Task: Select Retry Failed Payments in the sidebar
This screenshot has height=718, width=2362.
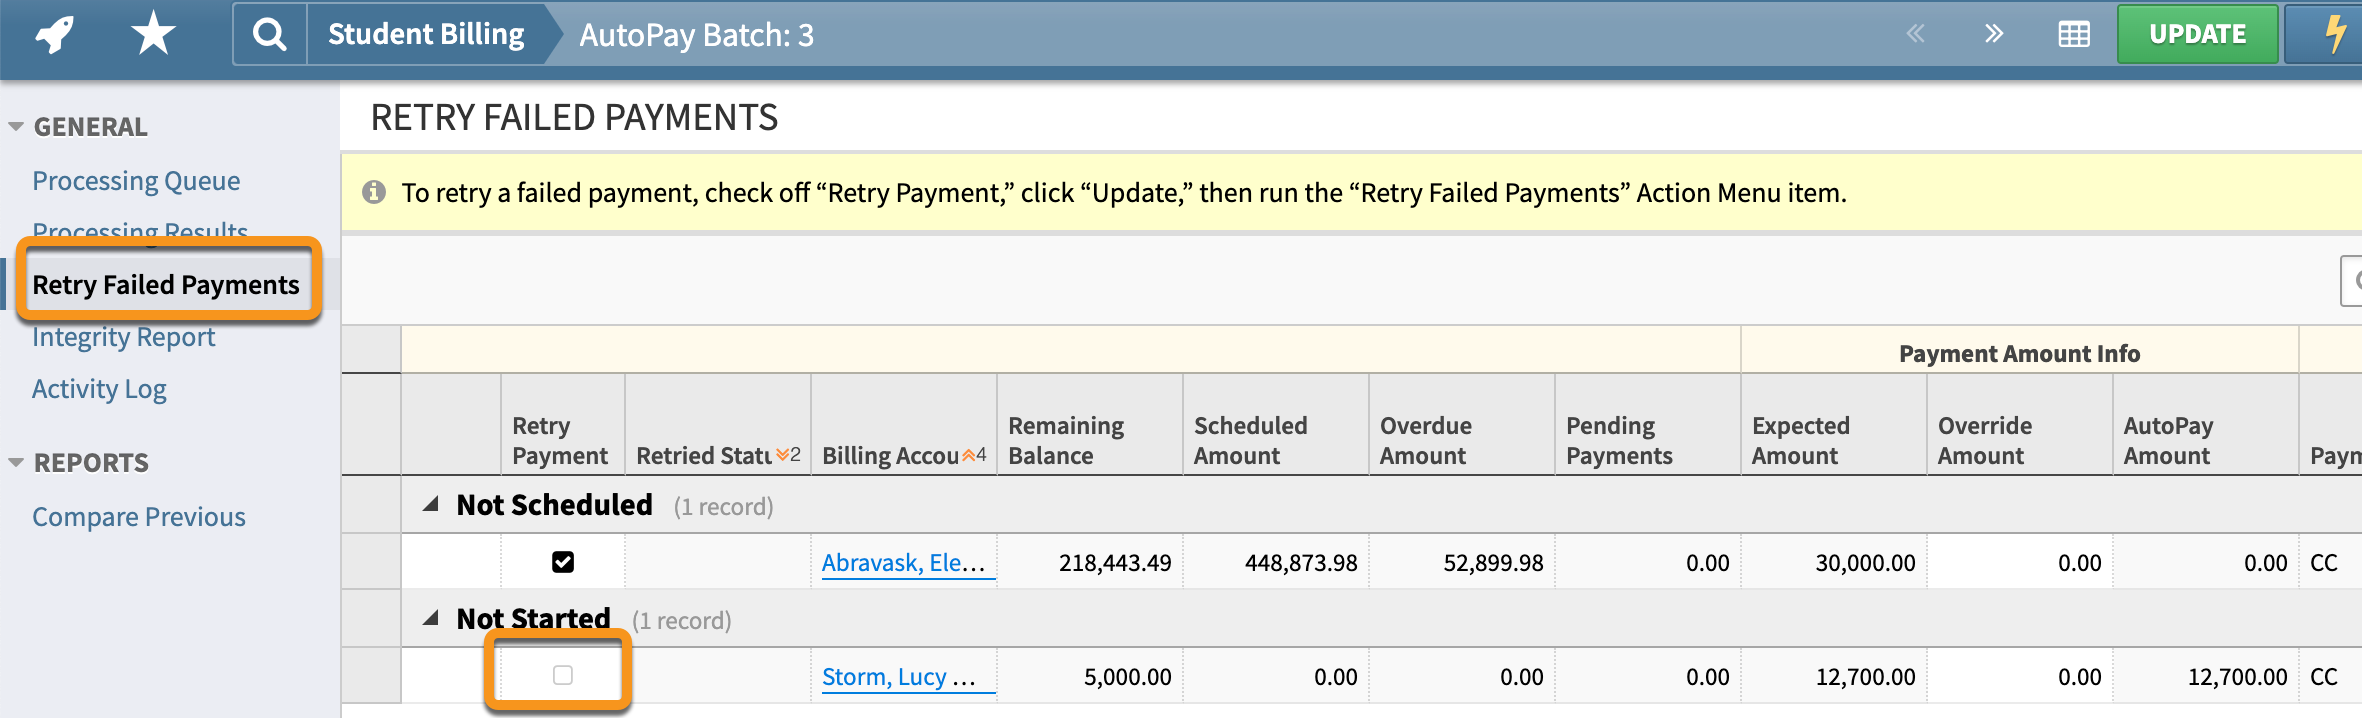Action: click(166, 285)
